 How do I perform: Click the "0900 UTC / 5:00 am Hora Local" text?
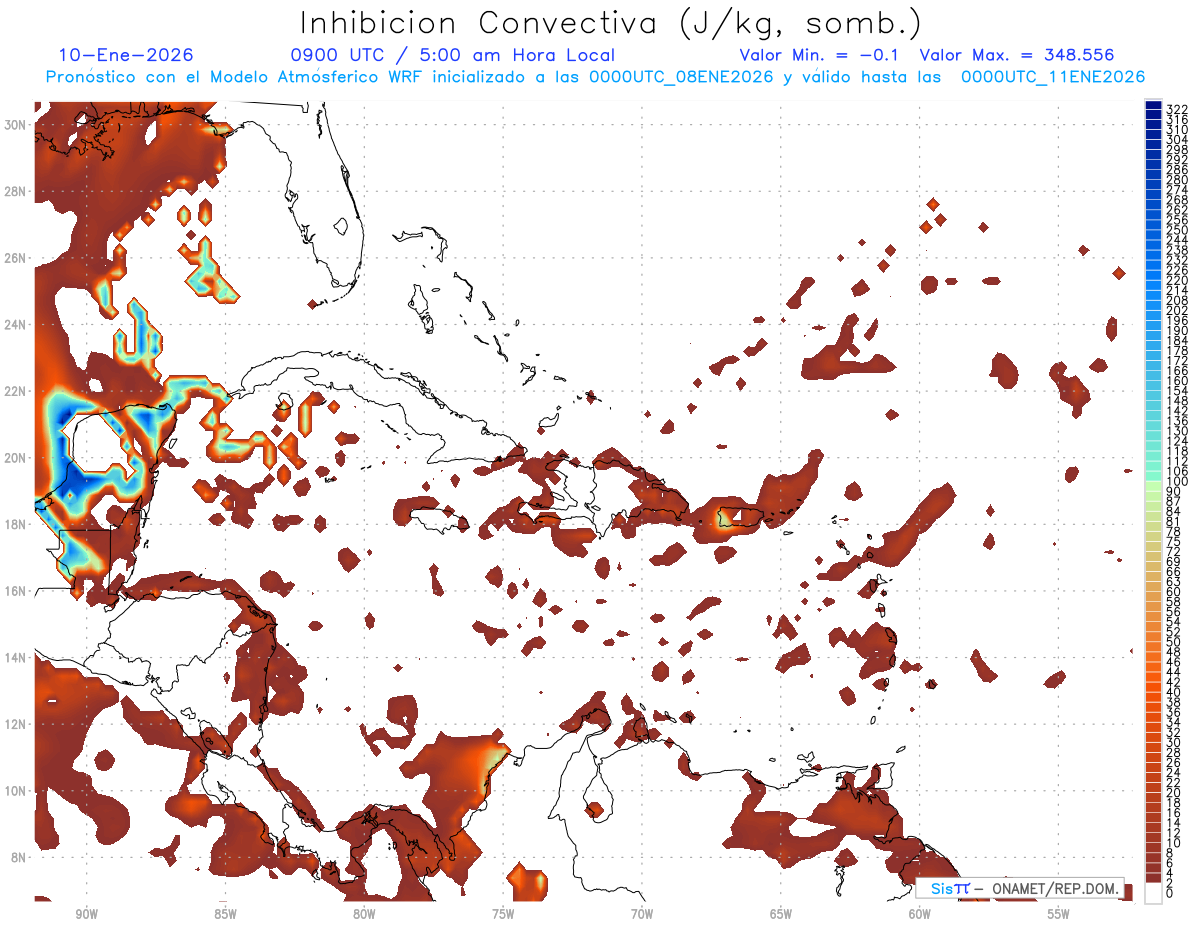pyautogui.click(x=452, y=55)
